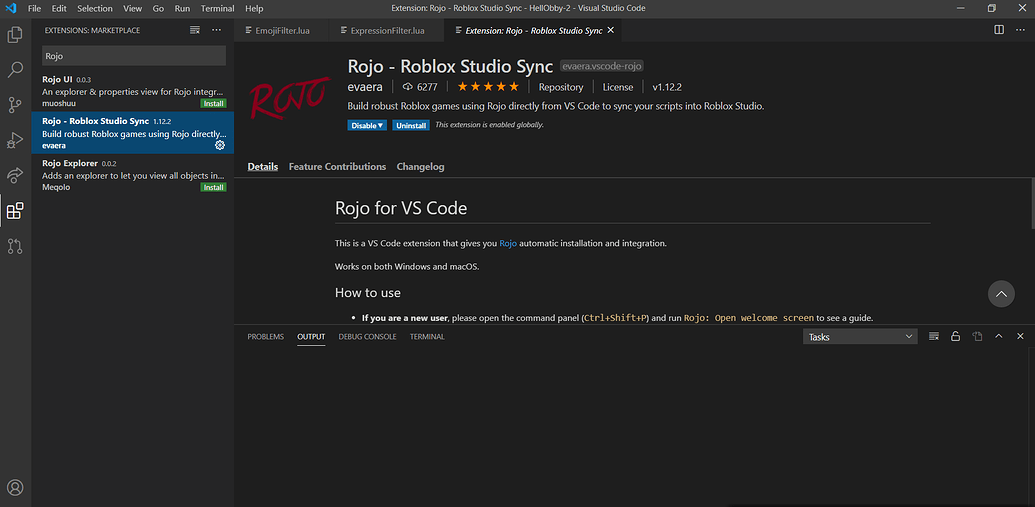This screenshot has height=507, width=1035.
Task: Split the editor right
Action: pyautogui.click(x=999, y=30)
